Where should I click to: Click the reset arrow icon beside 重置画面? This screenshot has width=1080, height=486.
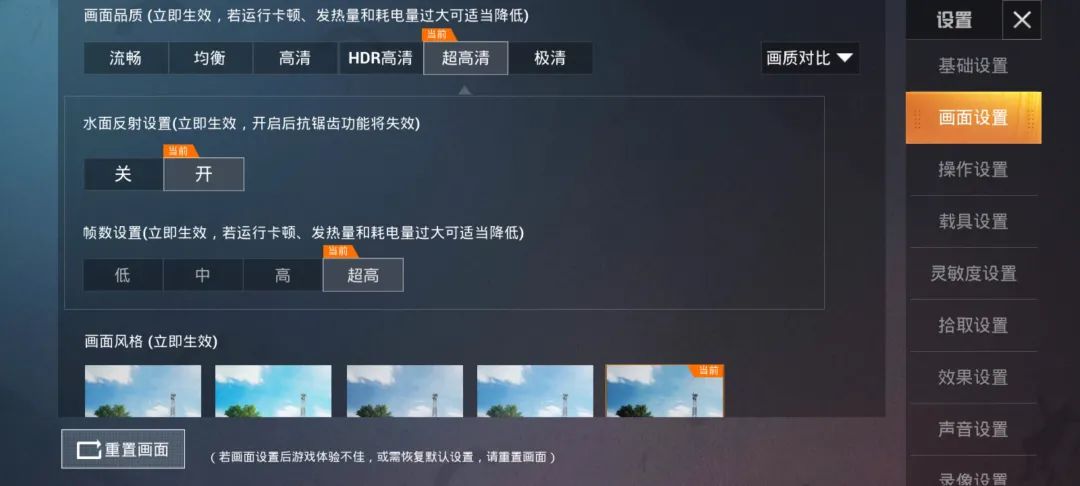89,450
